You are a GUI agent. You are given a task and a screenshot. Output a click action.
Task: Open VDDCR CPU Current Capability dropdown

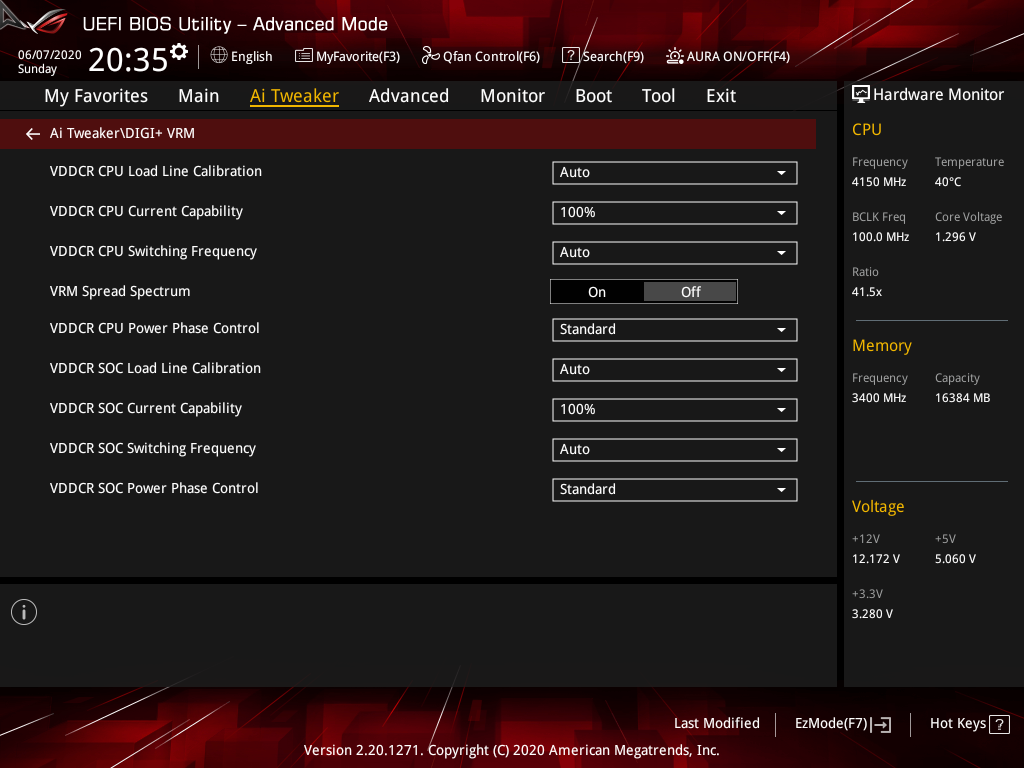(x=675, y=213)
